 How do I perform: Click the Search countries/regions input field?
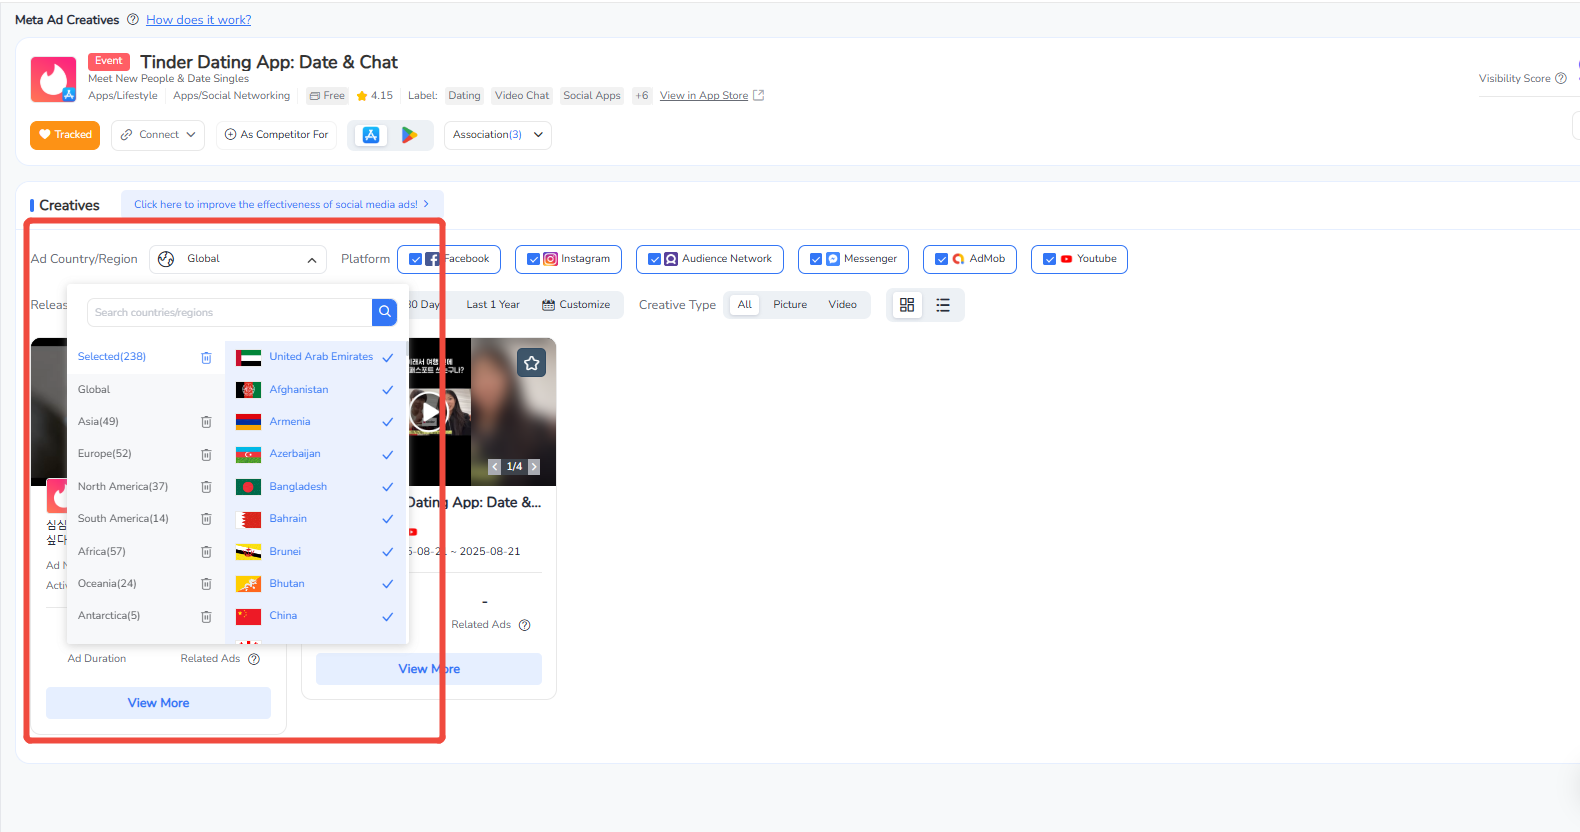tap(229, 312)
